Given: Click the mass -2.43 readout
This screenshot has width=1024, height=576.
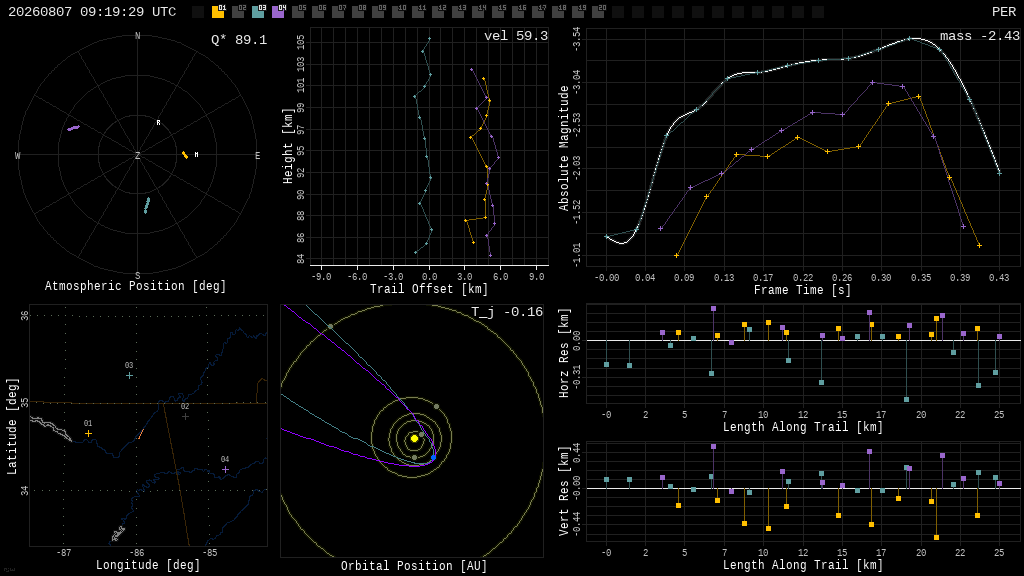Looking at the screenshot, I should point(980,36).
